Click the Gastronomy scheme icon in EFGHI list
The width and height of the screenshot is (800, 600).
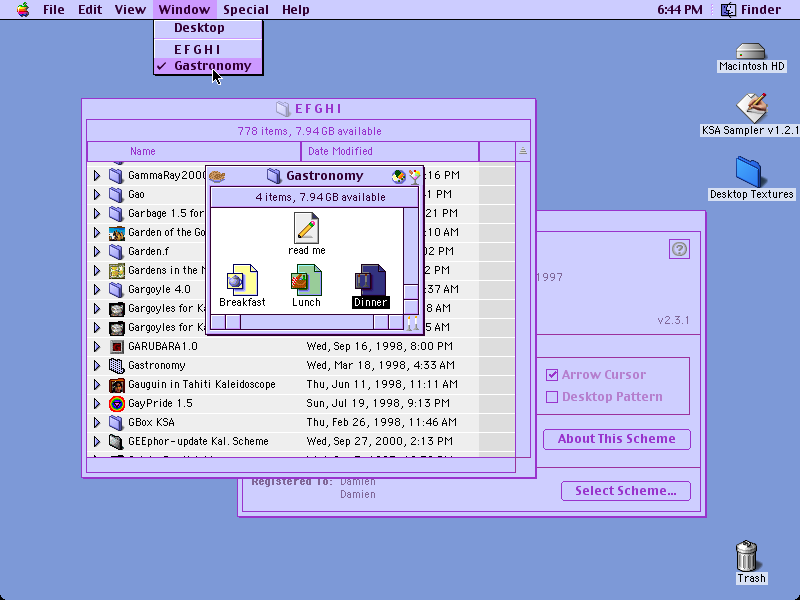tap(117, 365)
